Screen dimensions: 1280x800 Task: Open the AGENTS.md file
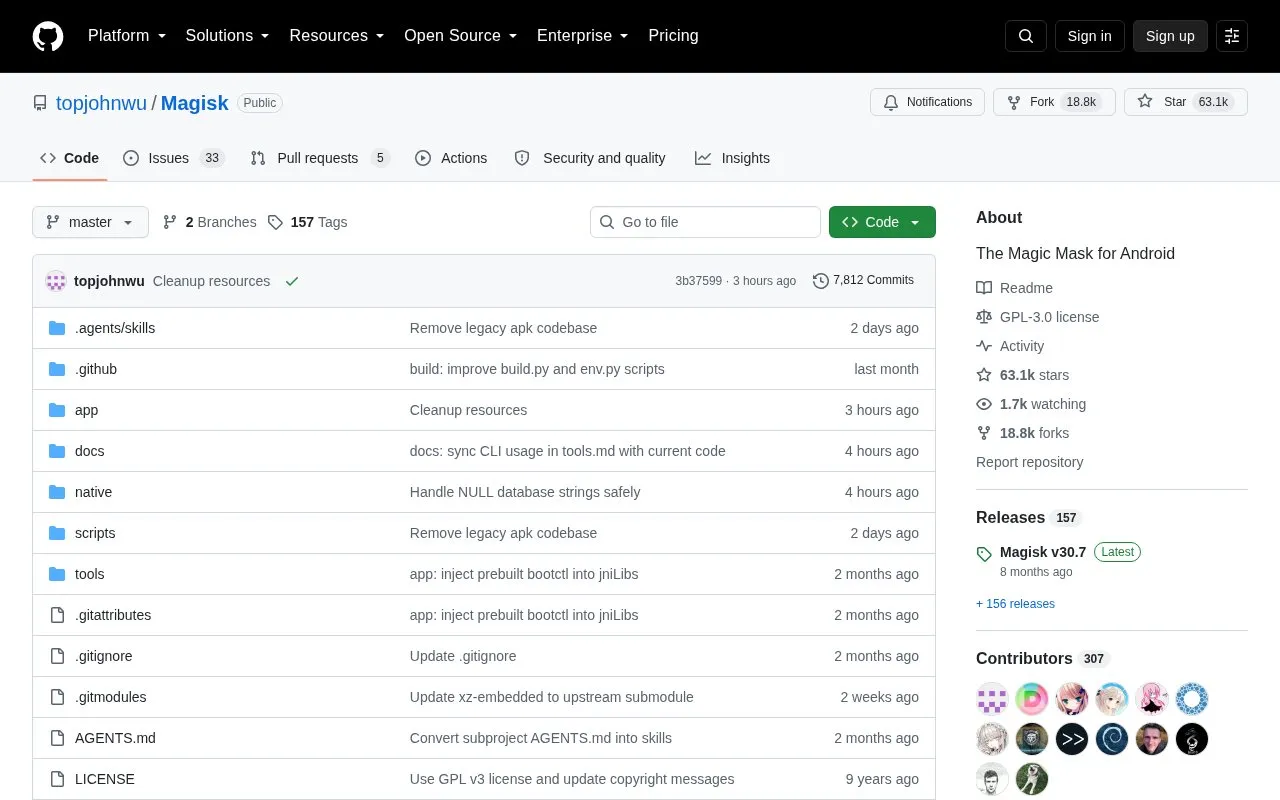tap(115, 738)
